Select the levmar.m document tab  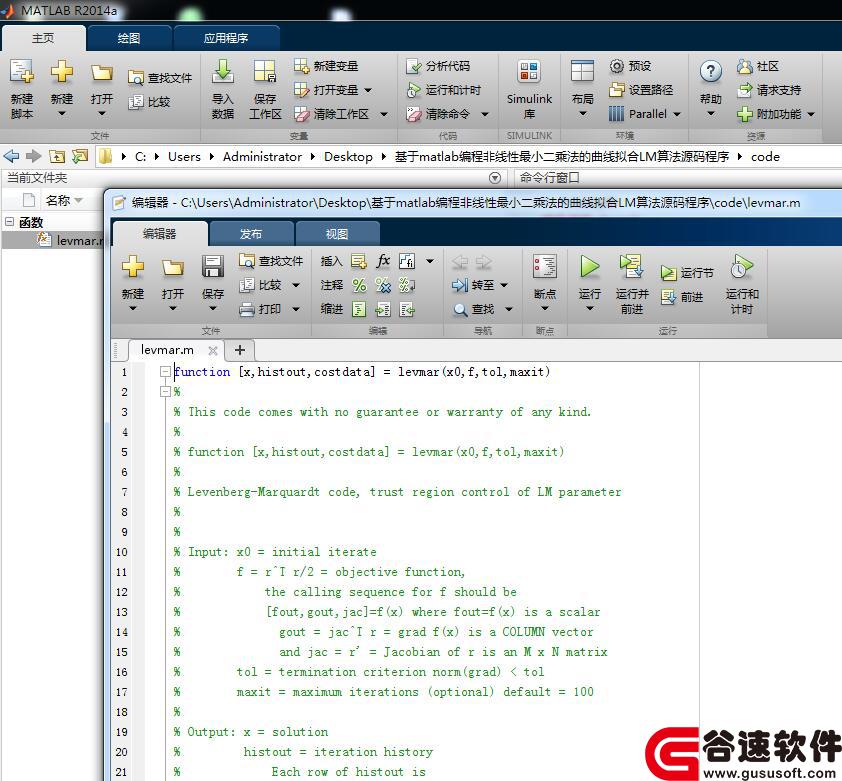coord(167,350)
